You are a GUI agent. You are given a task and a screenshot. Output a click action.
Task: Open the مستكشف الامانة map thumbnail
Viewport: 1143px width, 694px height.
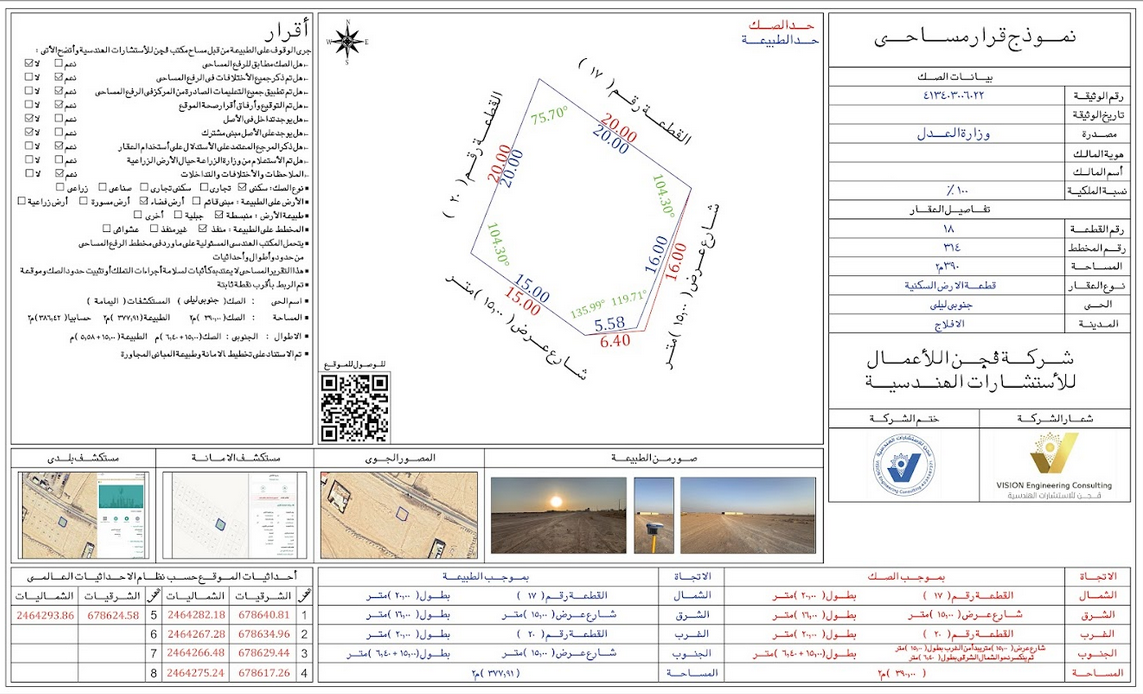coord(235,515)
